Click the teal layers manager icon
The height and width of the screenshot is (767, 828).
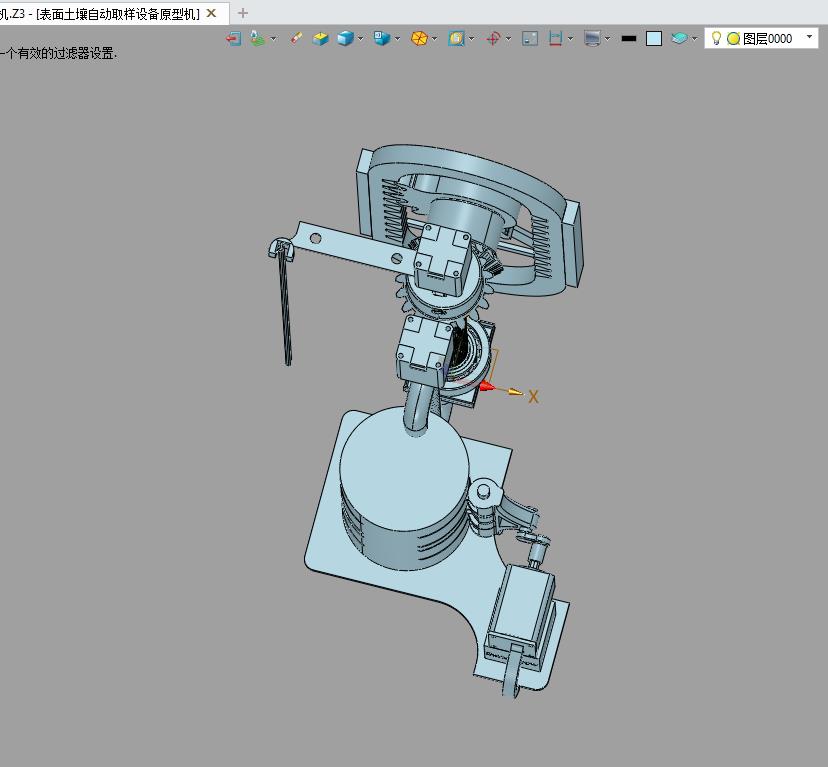pyautogui.click(x=679, y=39)
